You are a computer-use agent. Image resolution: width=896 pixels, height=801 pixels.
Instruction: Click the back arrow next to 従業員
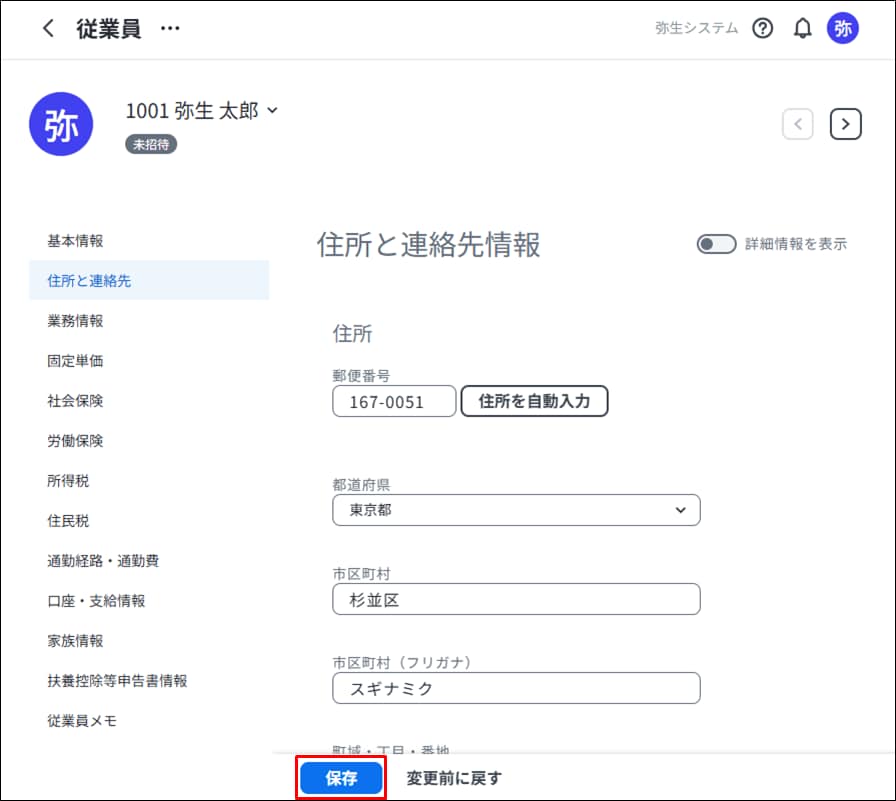click(x=48, y=29)
